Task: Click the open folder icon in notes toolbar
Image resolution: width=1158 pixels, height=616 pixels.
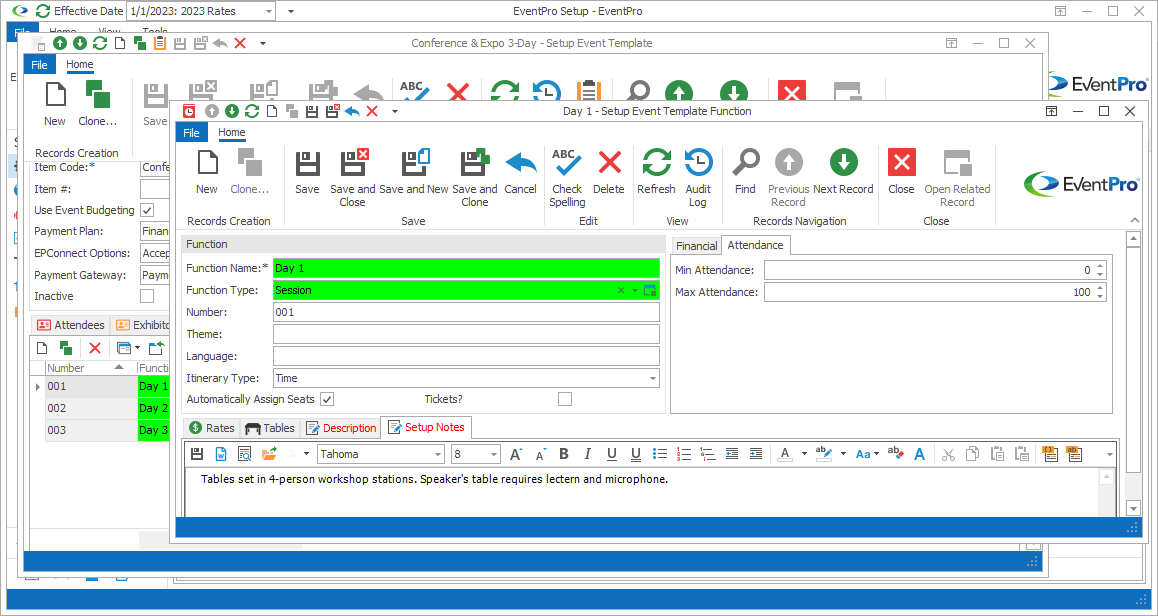Action: pyautogui.click(x=269, y=454)
